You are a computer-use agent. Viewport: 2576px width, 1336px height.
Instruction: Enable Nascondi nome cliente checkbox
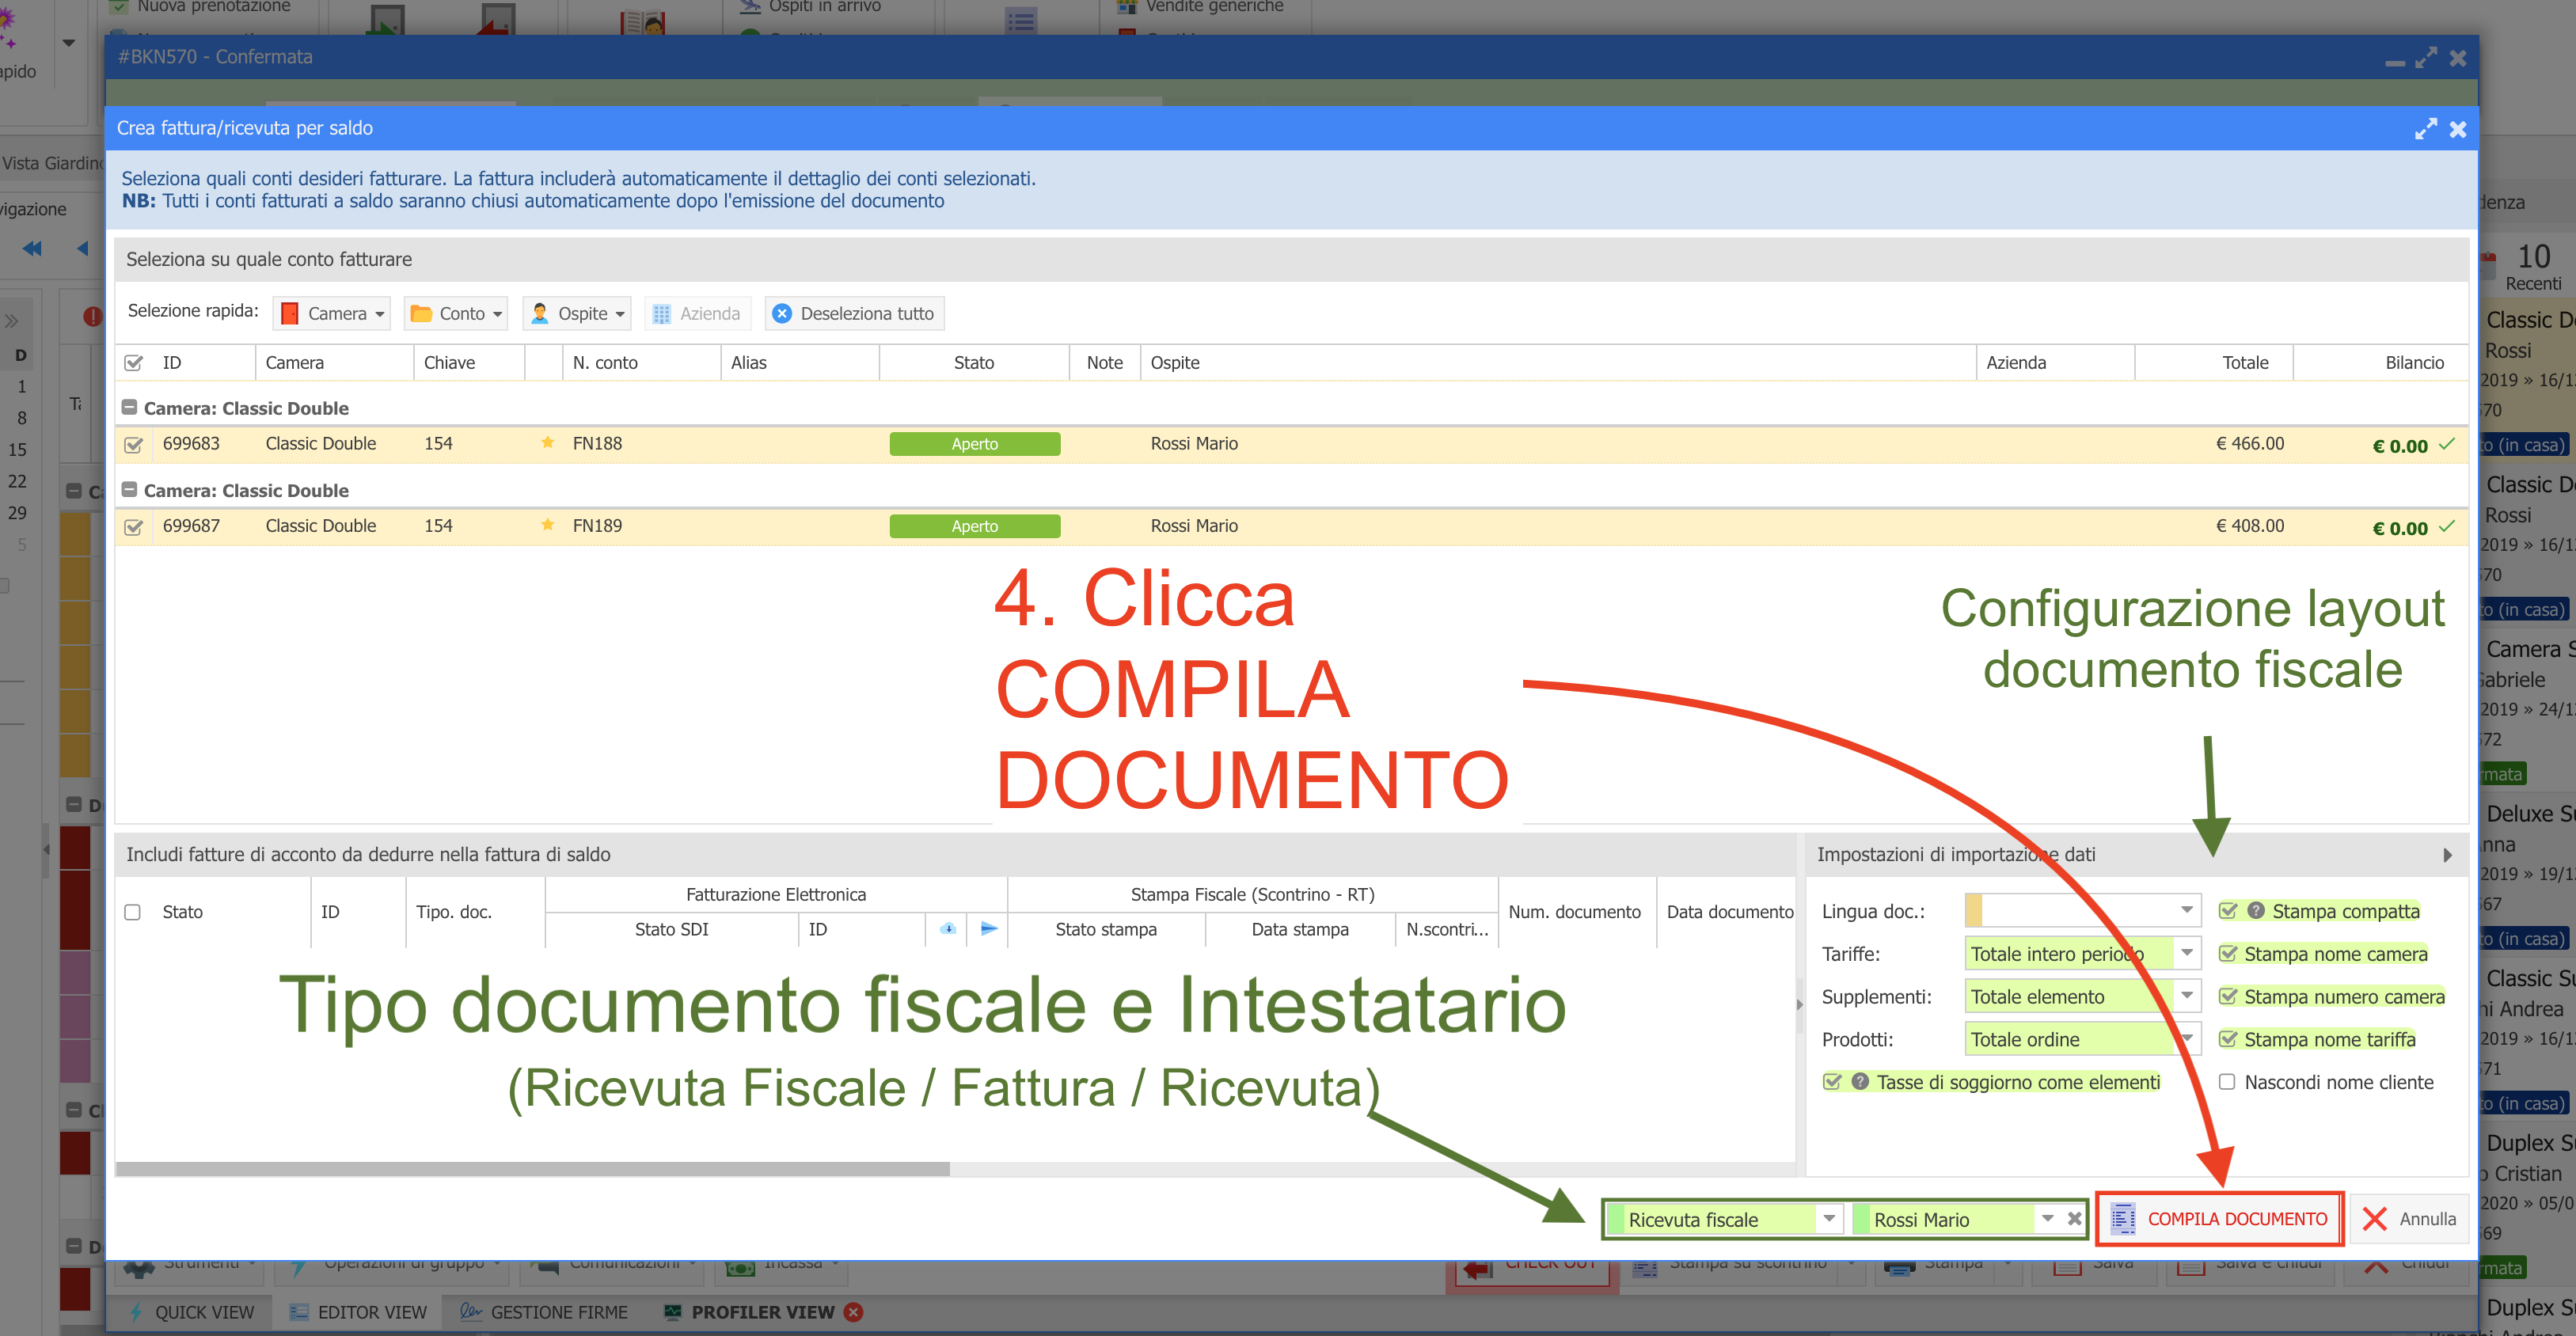2227,1083
